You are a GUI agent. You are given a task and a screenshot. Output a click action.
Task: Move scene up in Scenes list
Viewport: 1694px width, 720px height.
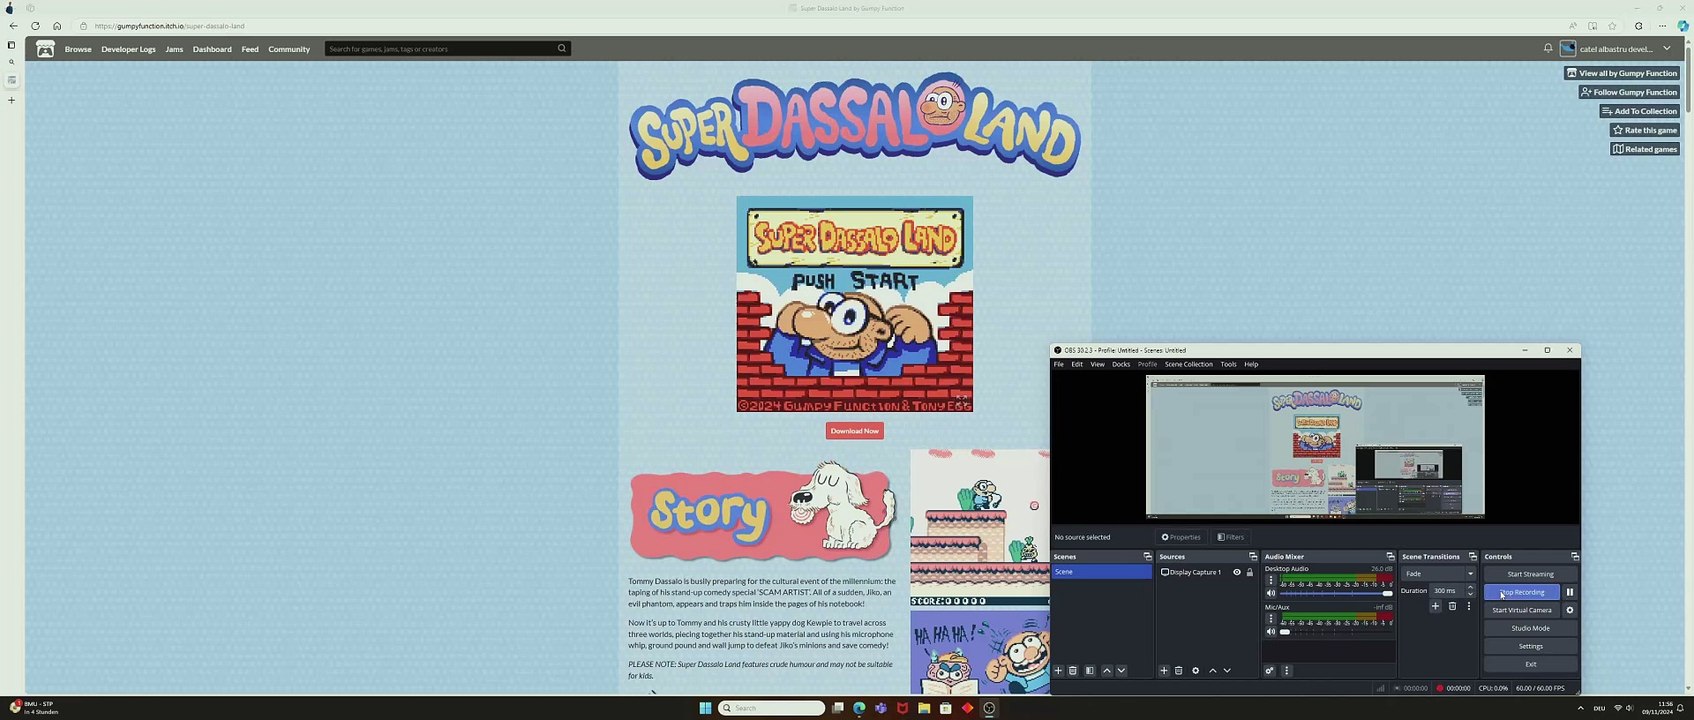(1106, 671)
